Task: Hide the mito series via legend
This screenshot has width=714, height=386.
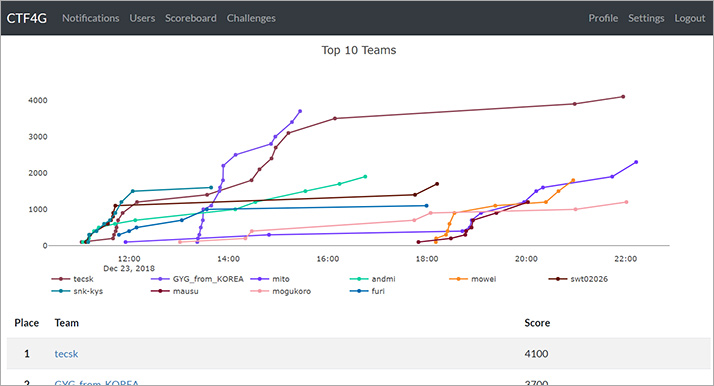Action: 270,279
